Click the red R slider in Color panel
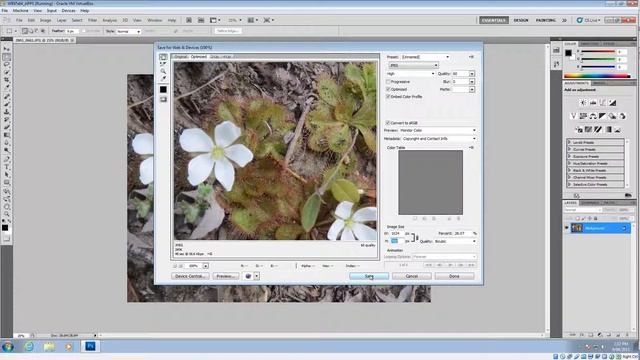 [598, 52]
